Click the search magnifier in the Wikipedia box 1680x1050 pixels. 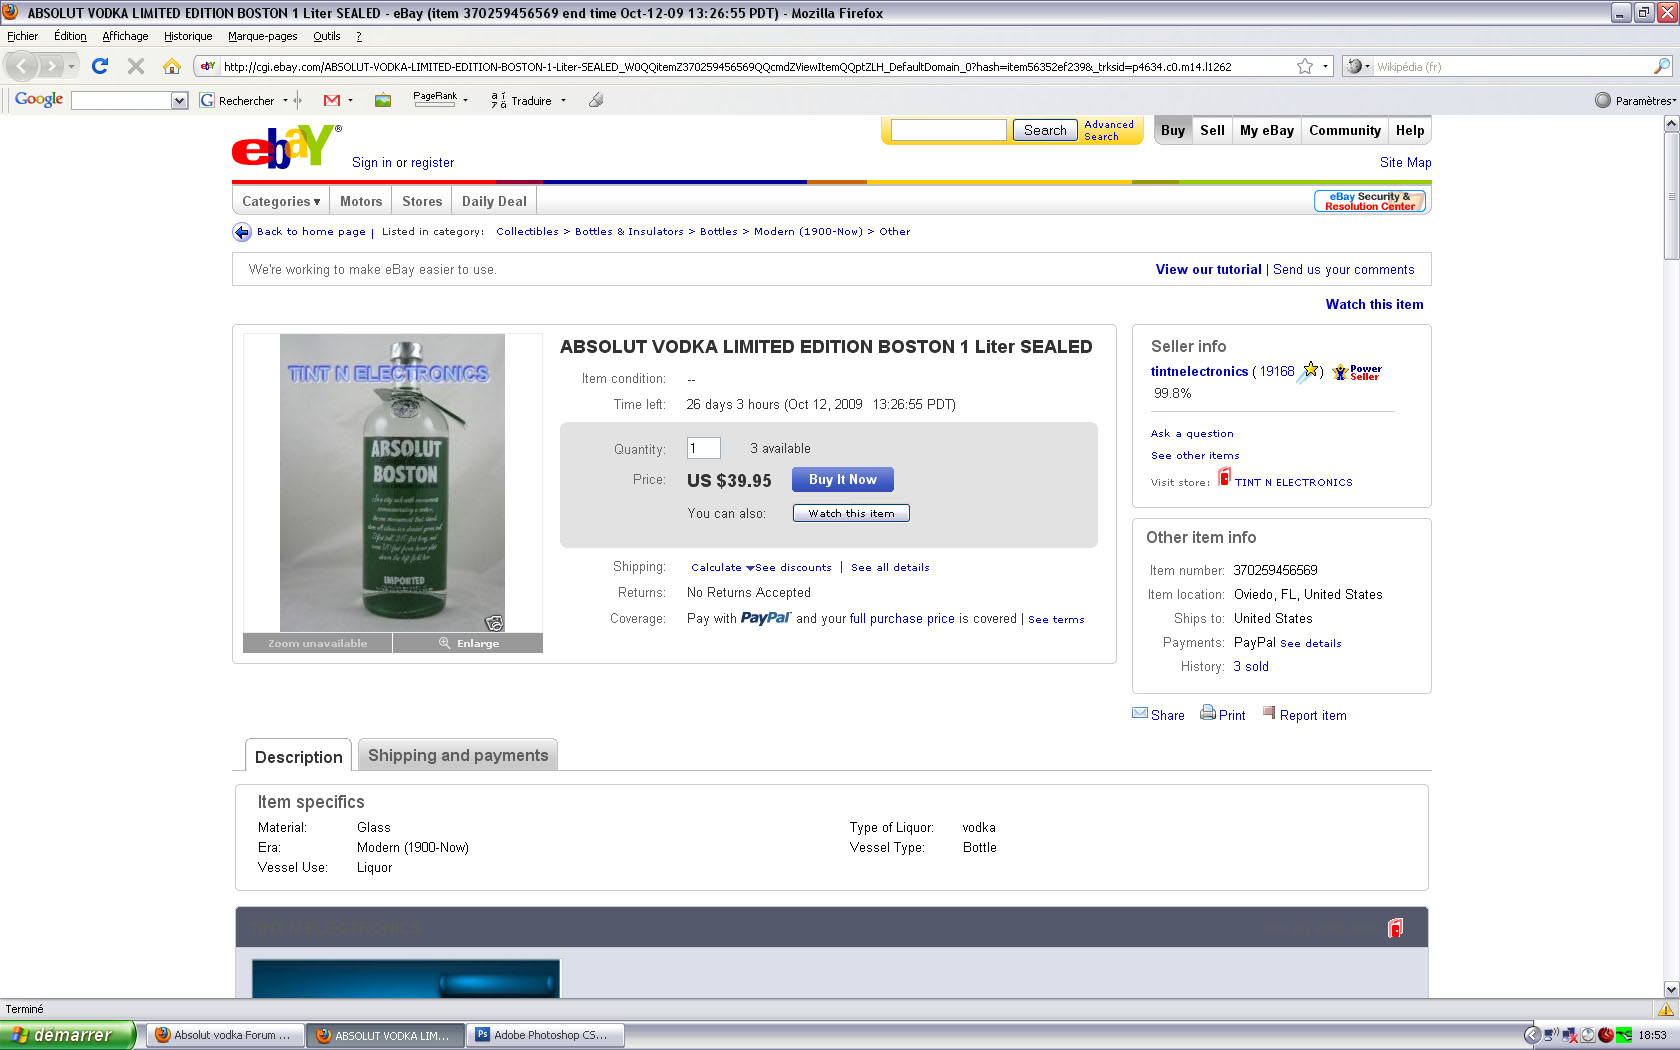[1662, 67]
